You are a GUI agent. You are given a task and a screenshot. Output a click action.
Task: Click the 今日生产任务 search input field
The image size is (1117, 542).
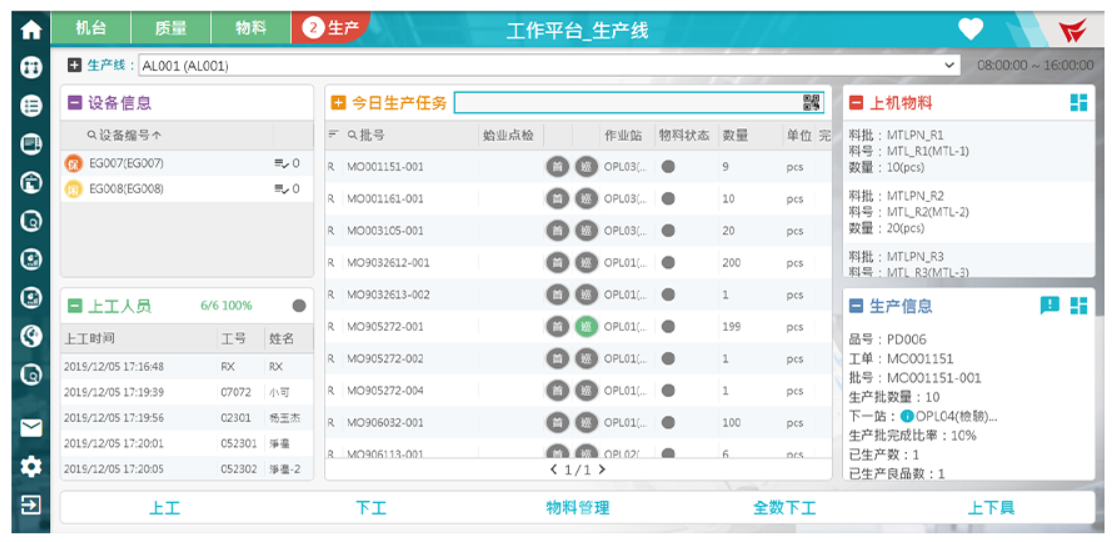(x=626, y=103)
